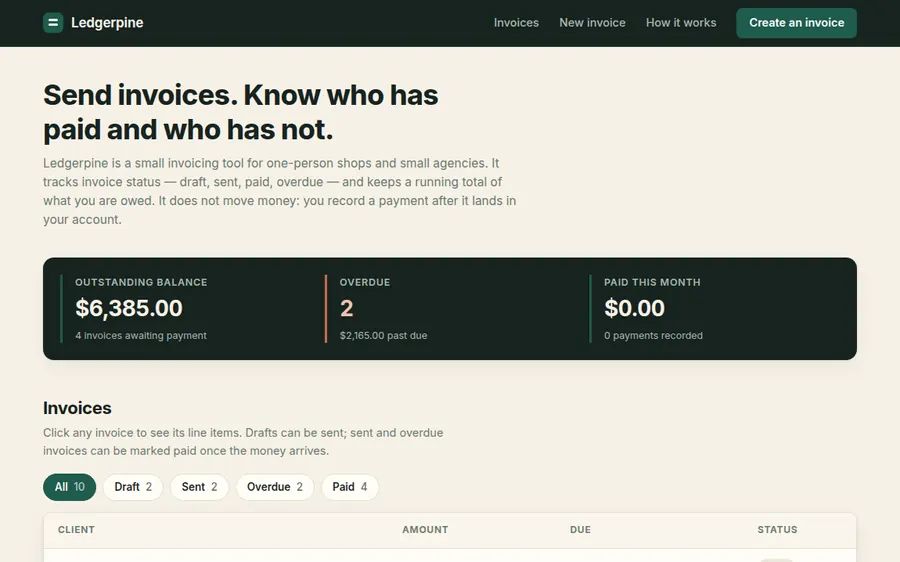Filter invoices by Sent 2
The height and width of the screenshot is (562, 900).
tap(199, 487)
